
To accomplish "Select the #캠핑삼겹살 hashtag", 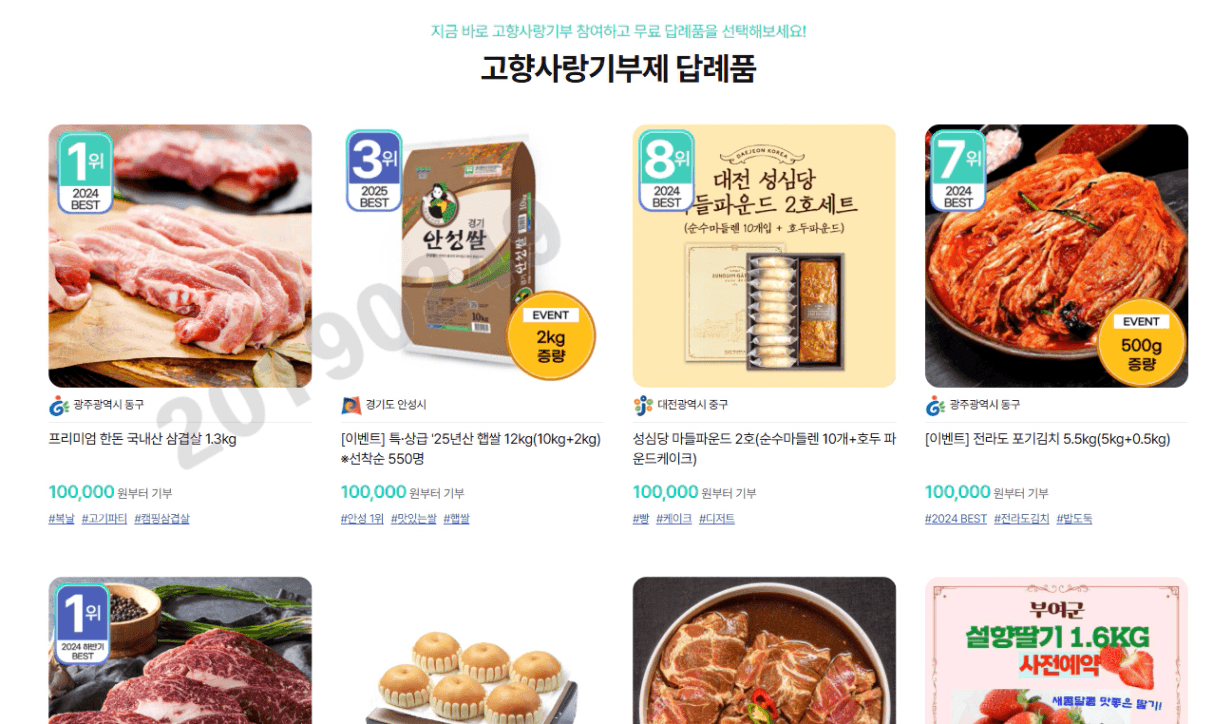I will click(x=162, y=519).
